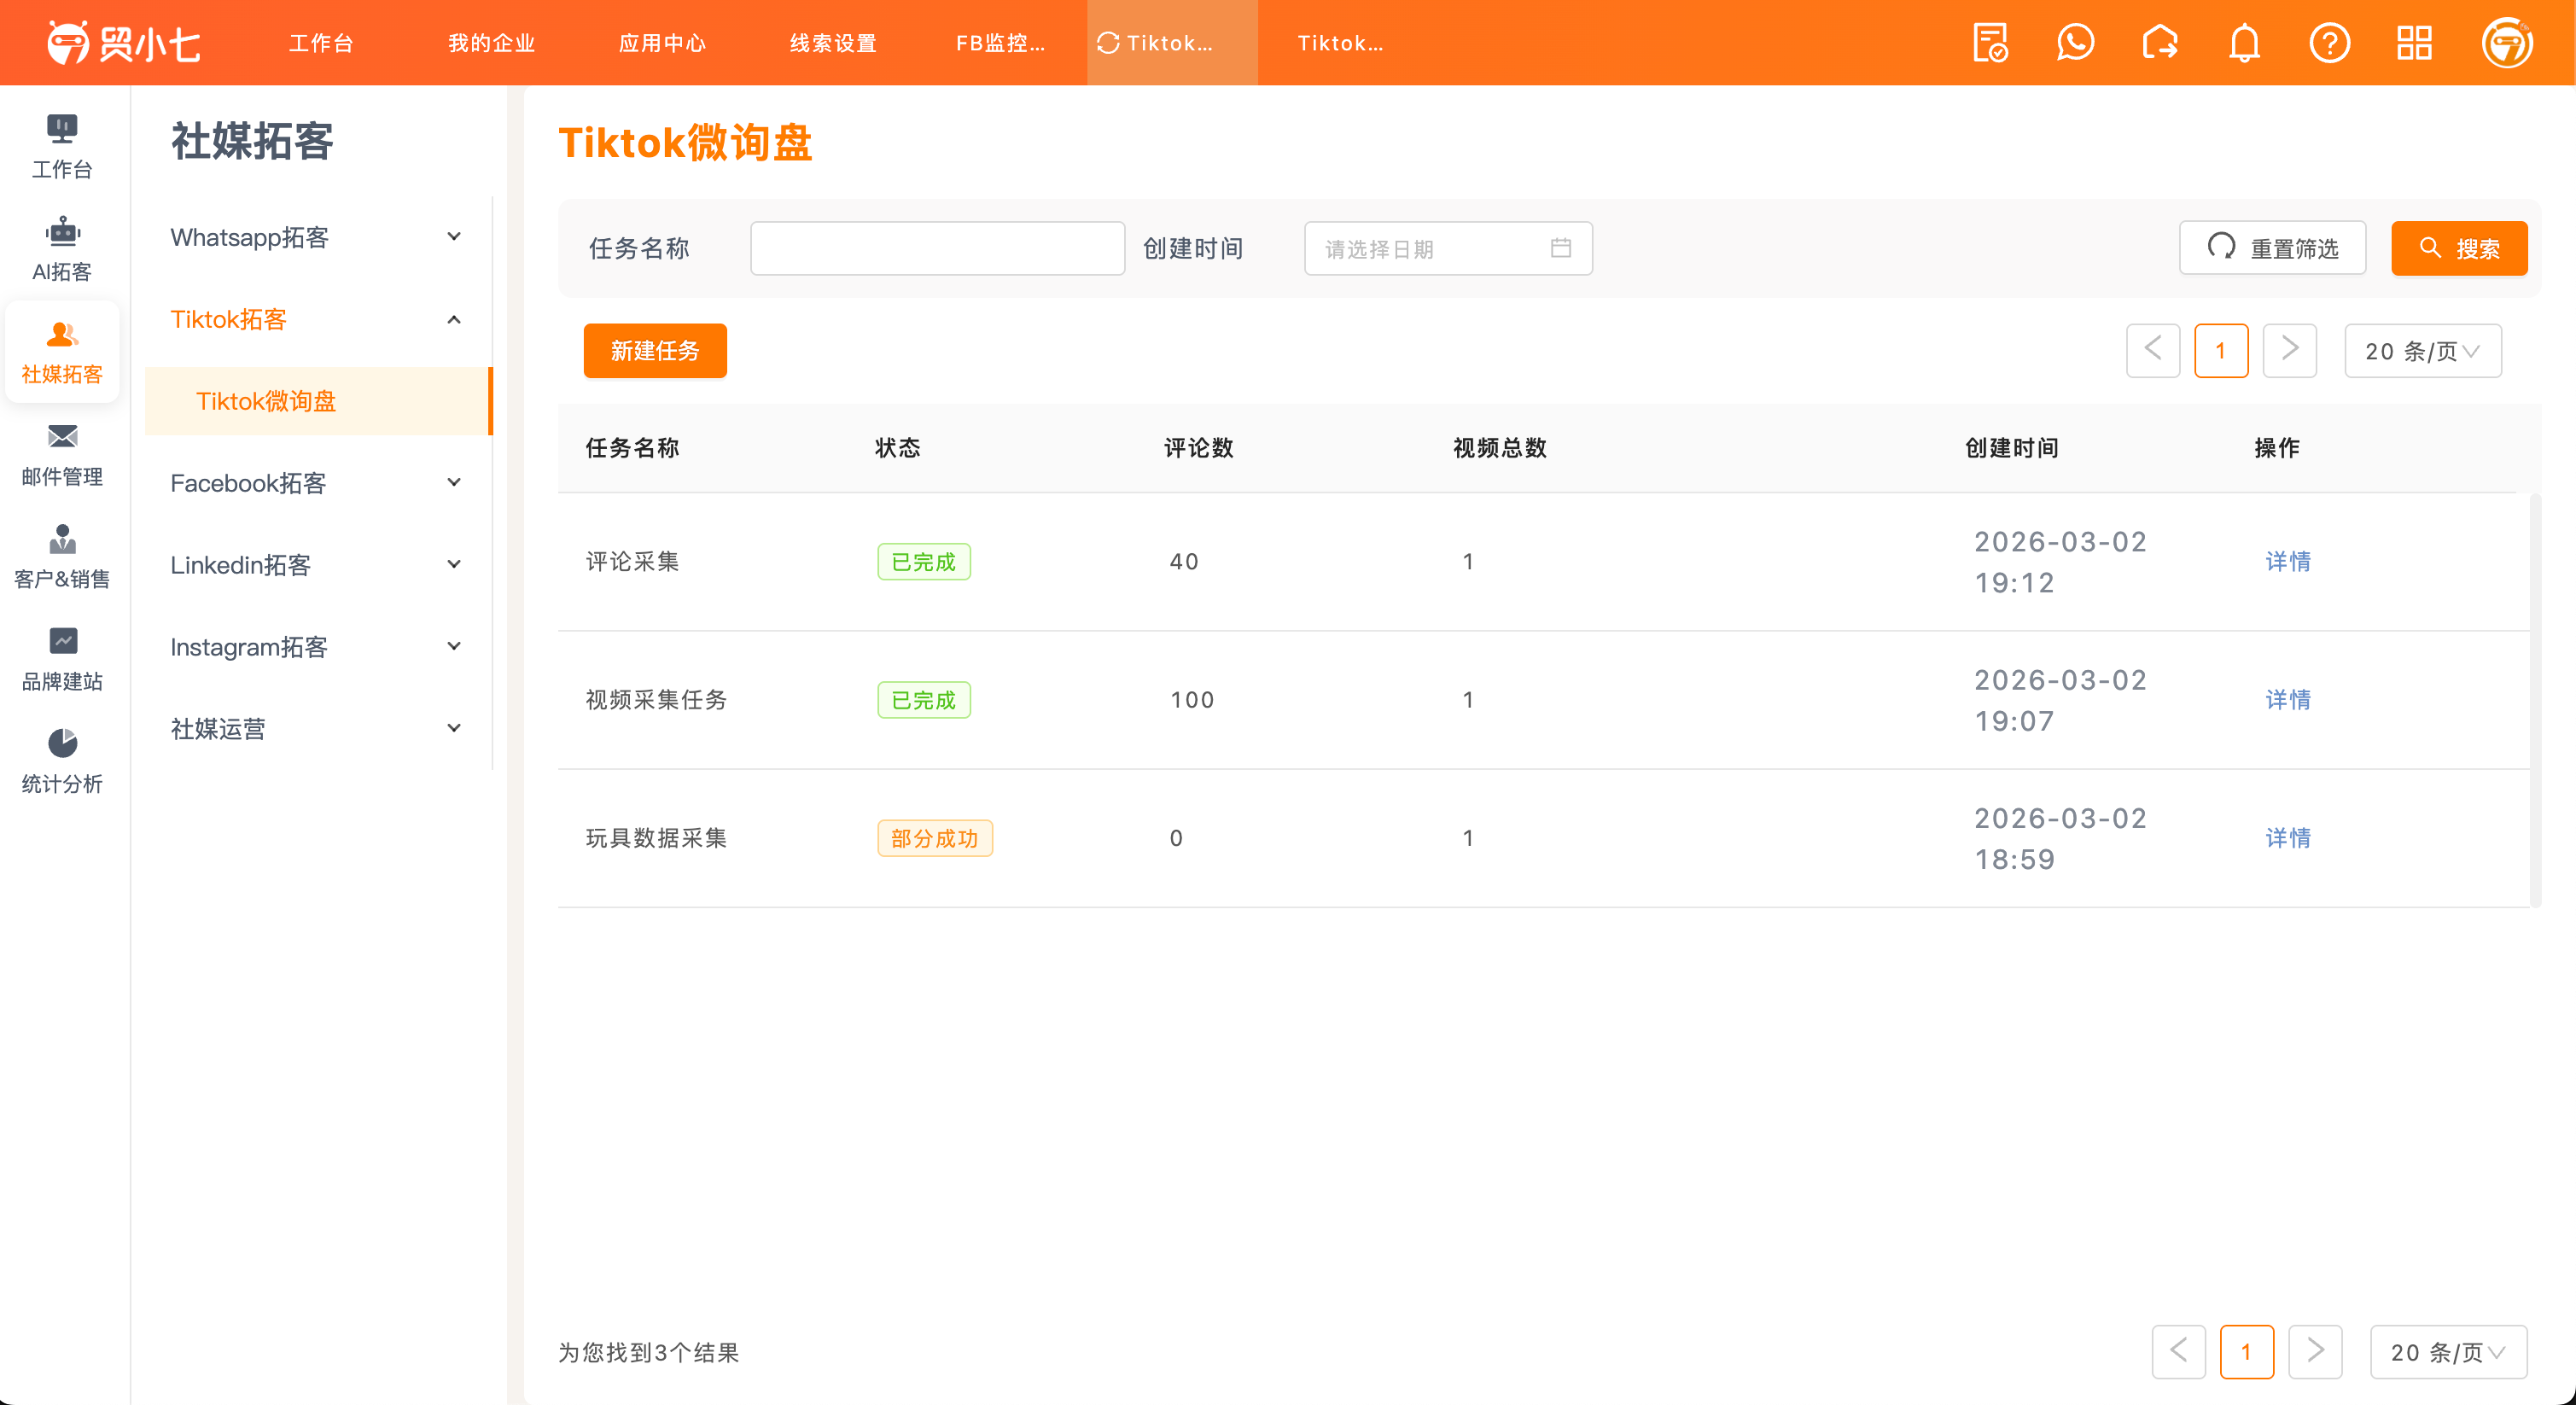Go to previous page in bottom pagination

2178,1351
